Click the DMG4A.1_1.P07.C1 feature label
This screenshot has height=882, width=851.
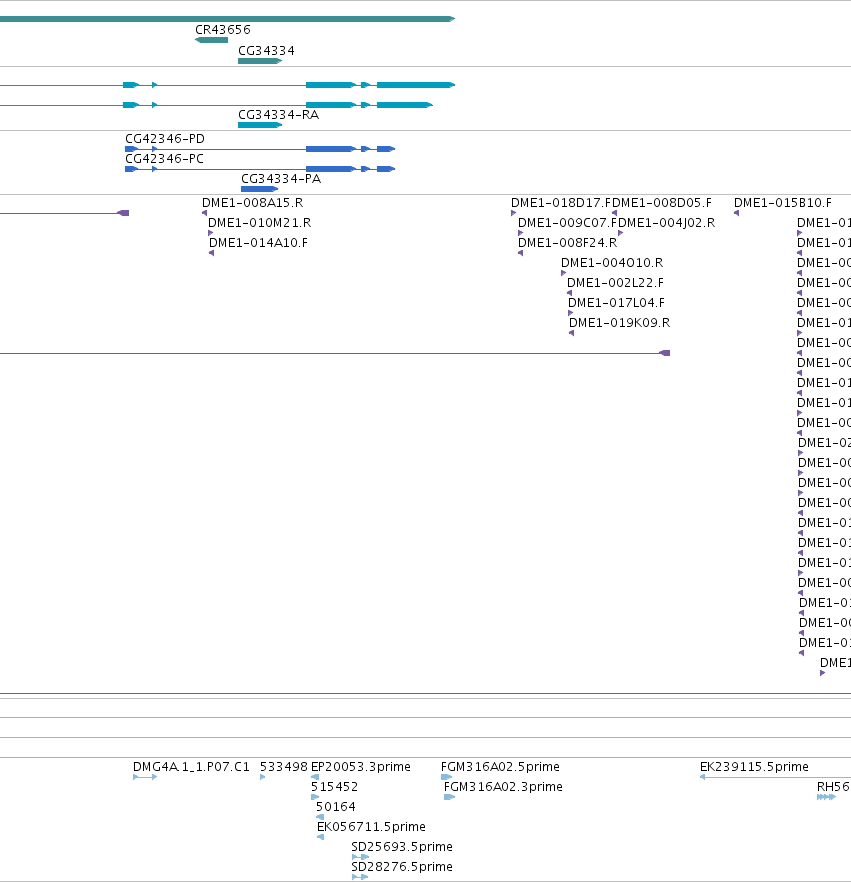tap(191, 767)
